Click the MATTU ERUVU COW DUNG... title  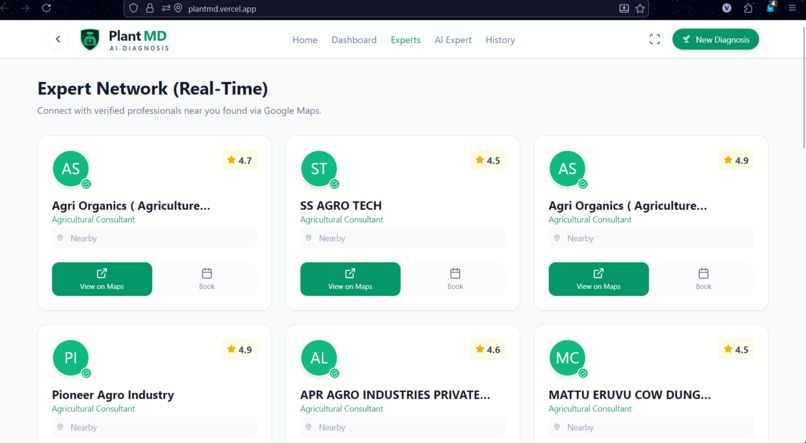pos(630,395)
